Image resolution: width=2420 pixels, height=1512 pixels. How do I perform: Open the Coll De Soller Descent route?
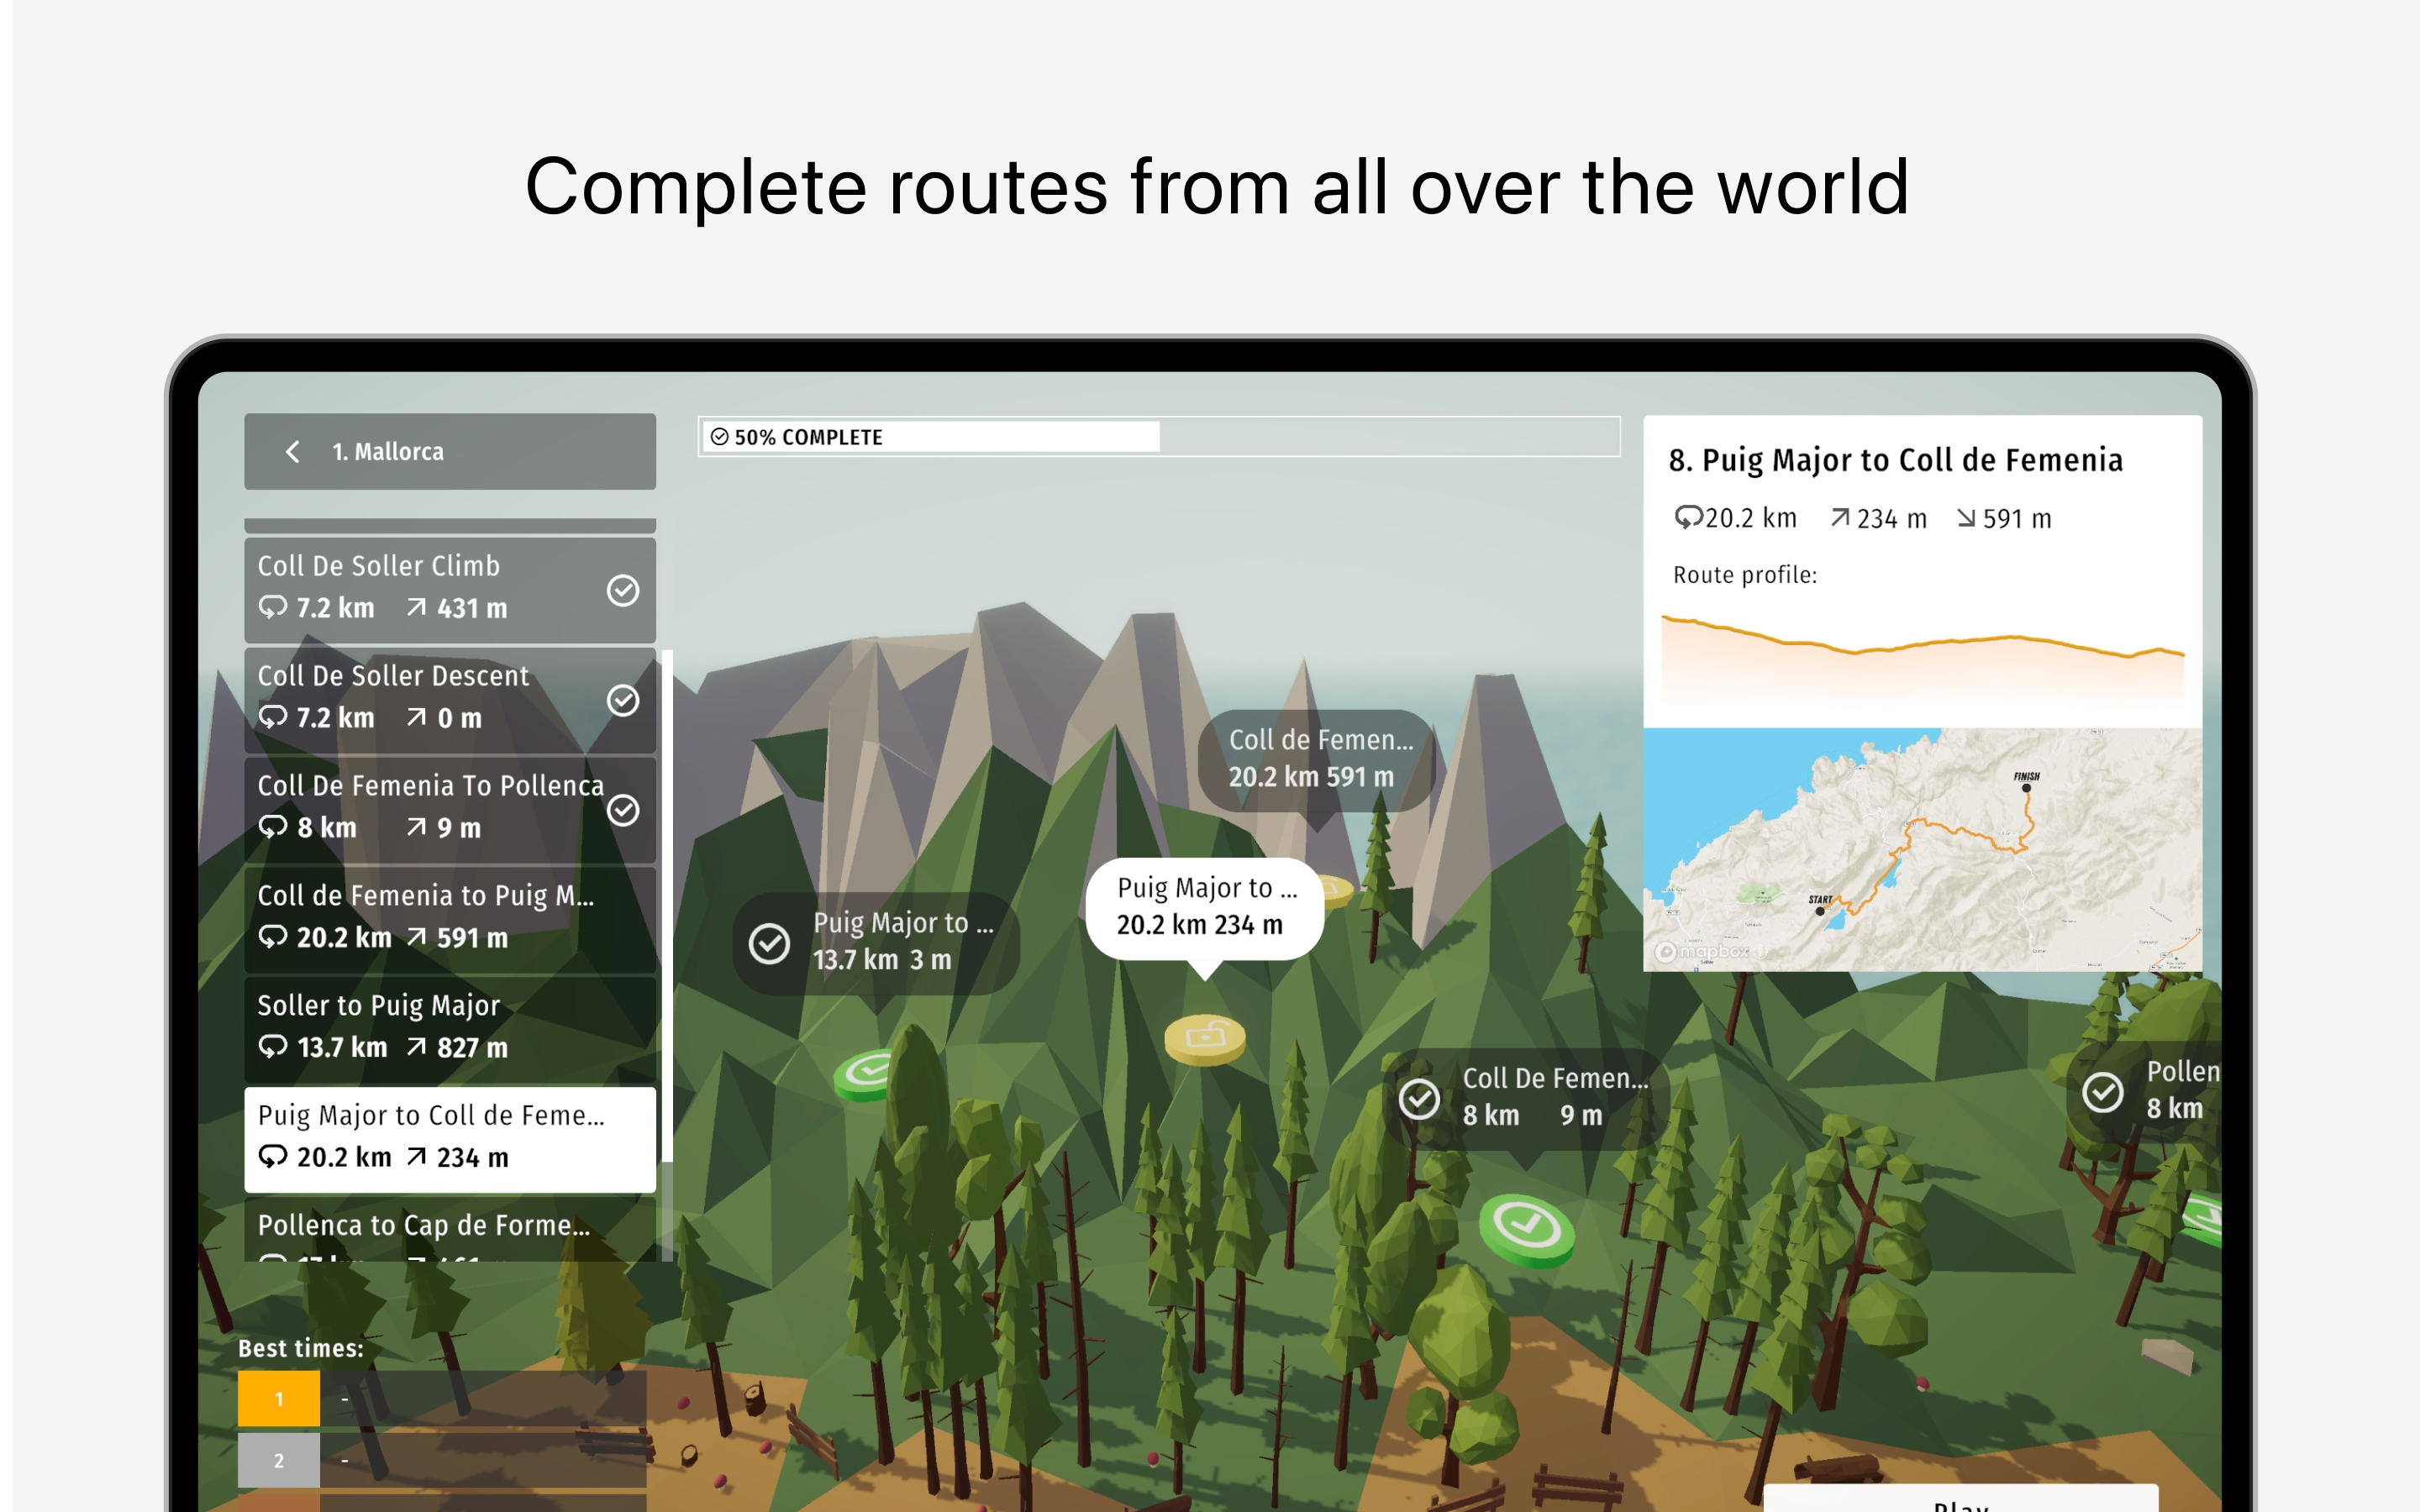click(450, 700)
